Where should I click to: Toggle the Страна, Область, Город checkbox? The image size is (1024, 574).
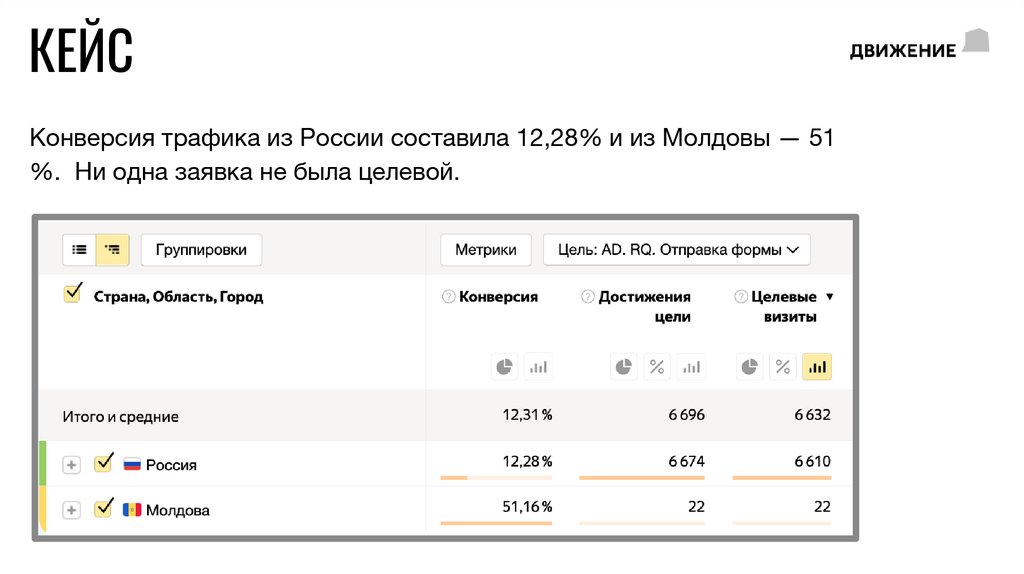(72, 294)
